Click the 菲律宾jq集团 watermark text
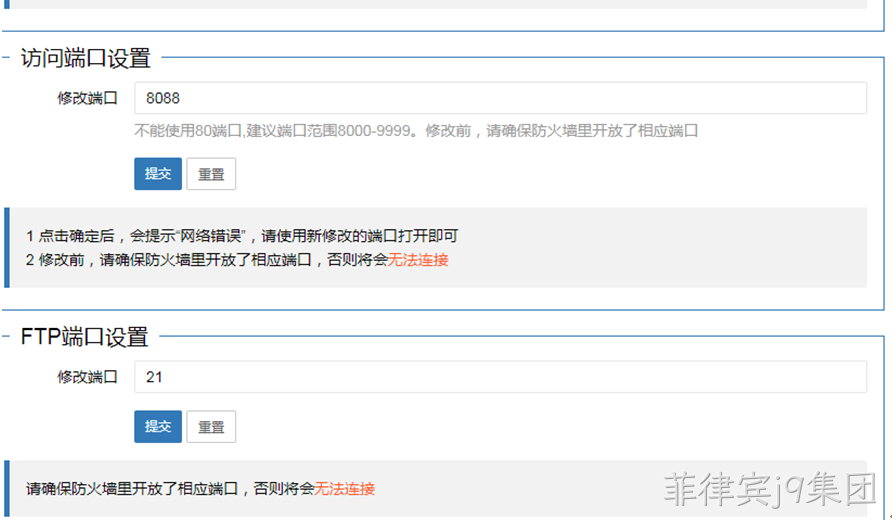The image size is (892, 520). (770, 489)
